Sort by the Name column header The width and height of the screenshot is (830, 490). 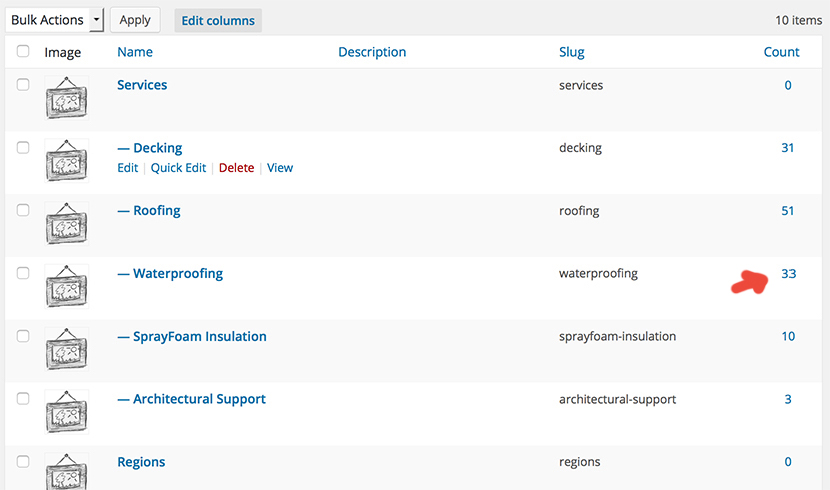(135, 52)
